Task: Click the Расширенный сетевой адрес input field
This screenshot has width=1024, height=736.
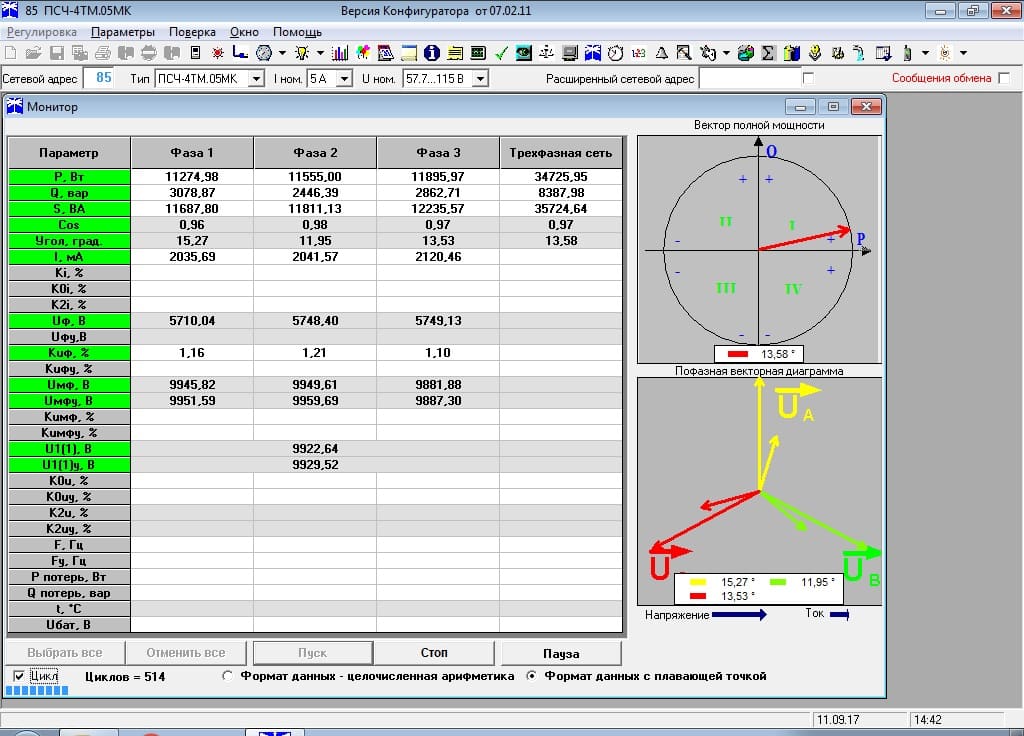Action: point(750,78)
